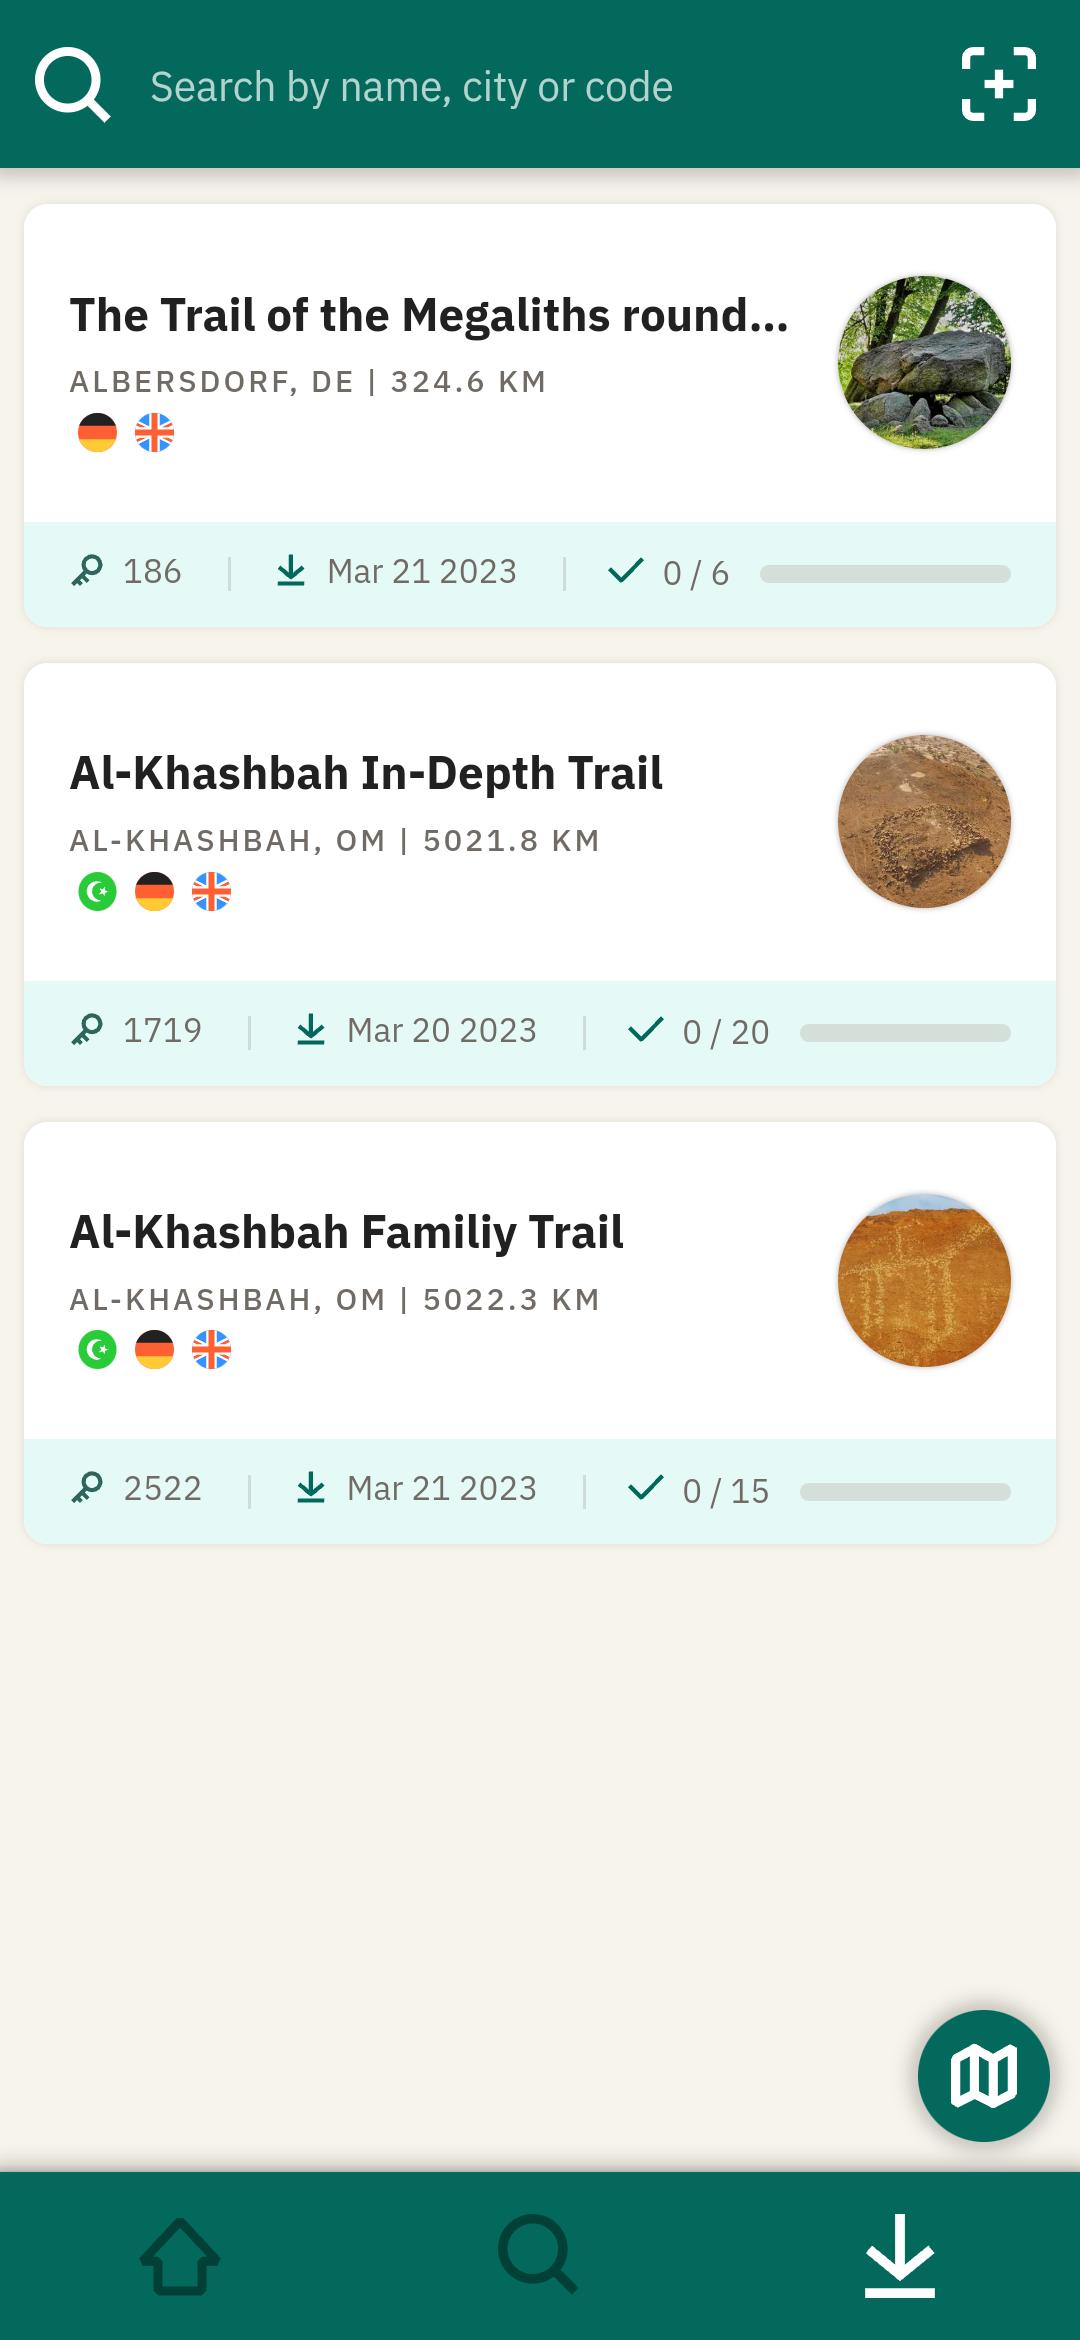Screen dimensions: 1080x2340
Task: Click the Familiy Trail rock art thumbnail
Action: pos(924,1280)
